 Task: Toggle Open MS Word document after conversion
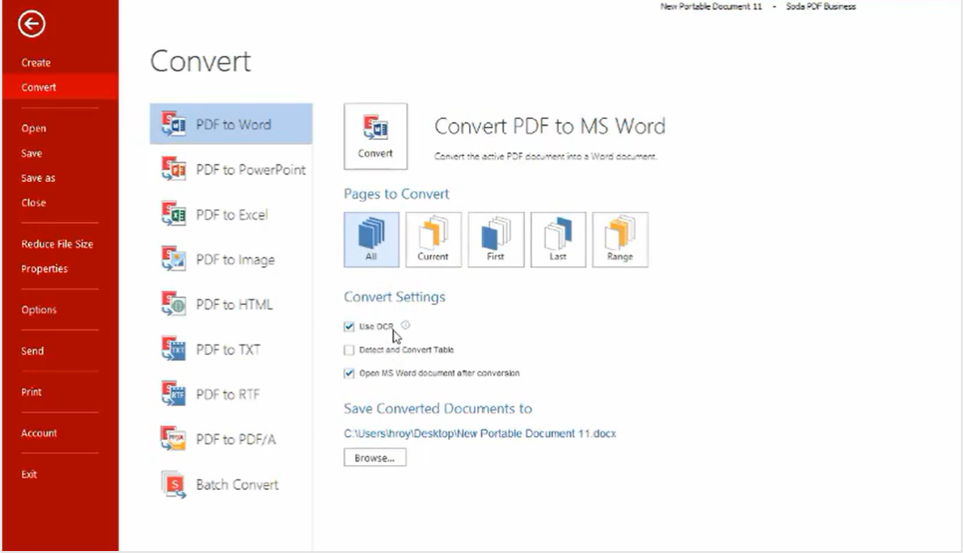click(349, 373)
